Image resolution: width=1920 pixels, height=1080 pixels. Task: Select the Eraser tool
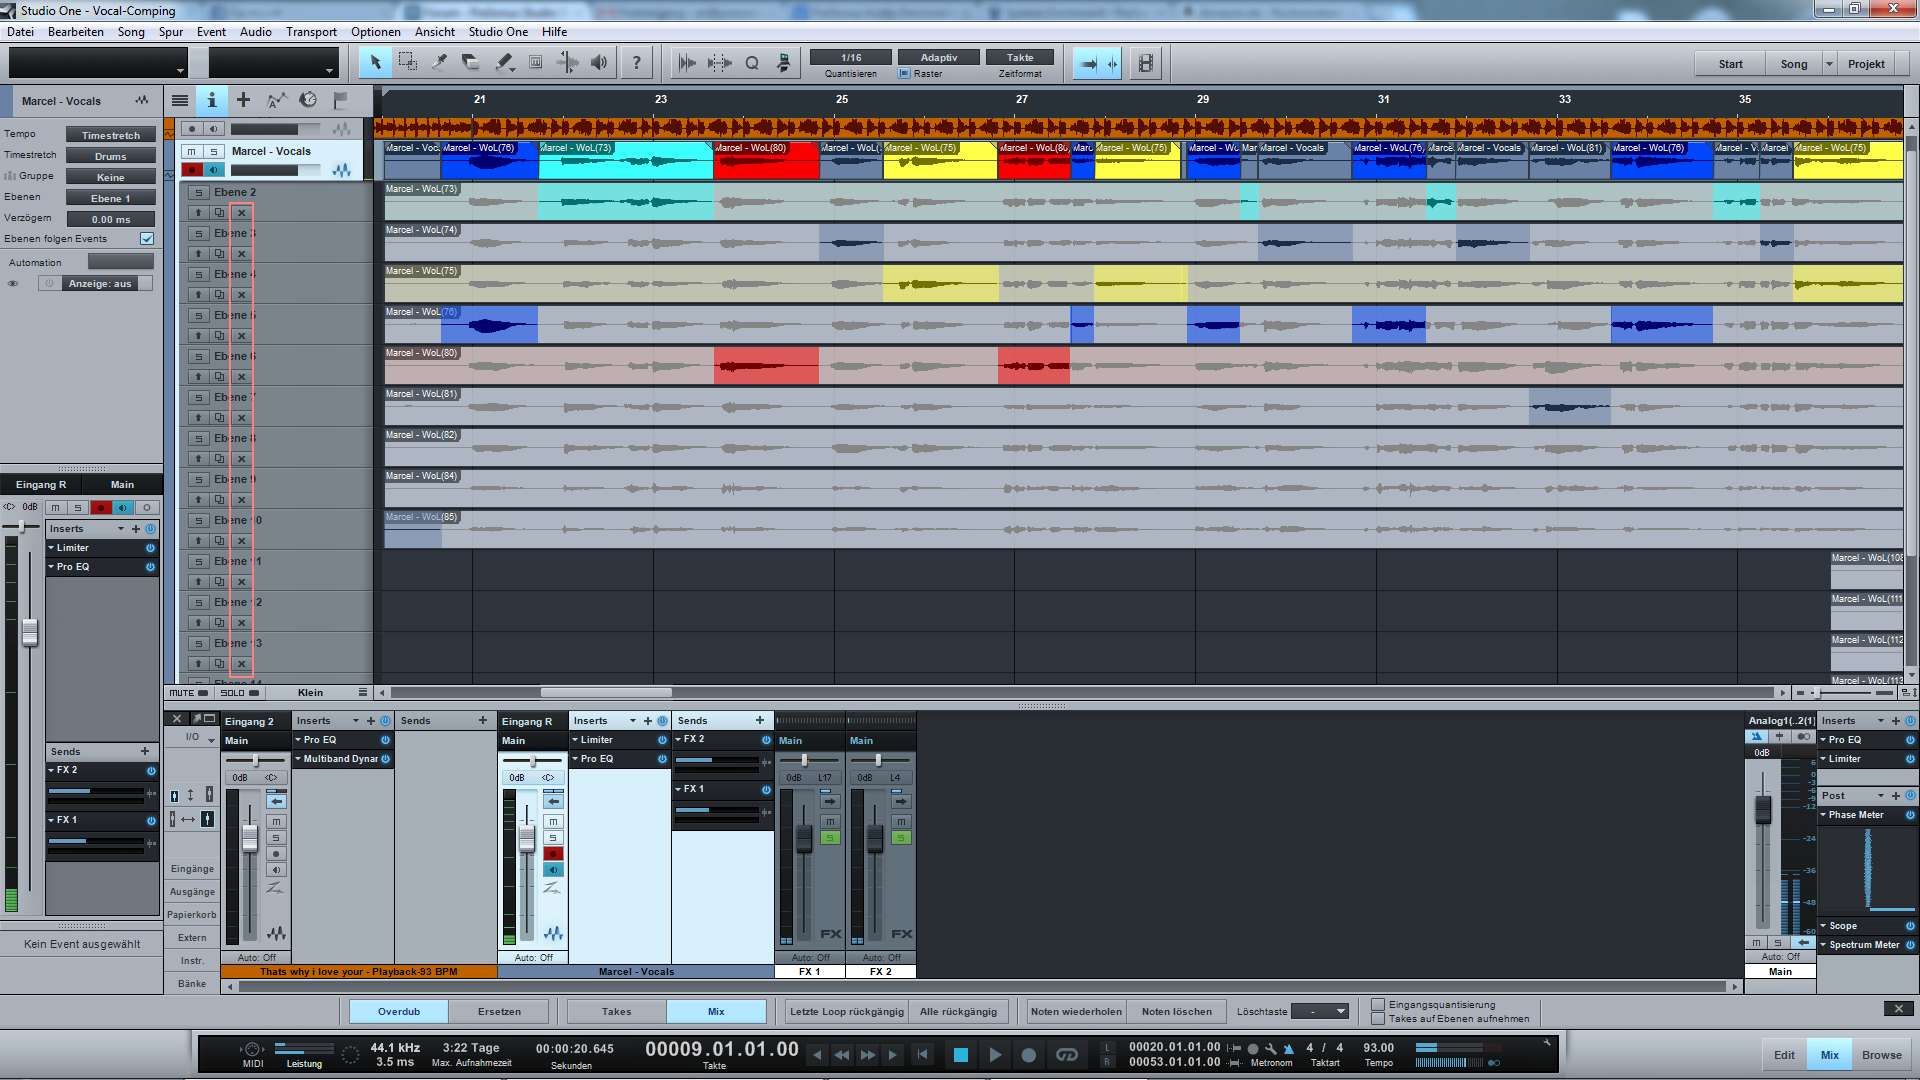tap(471, 63)
